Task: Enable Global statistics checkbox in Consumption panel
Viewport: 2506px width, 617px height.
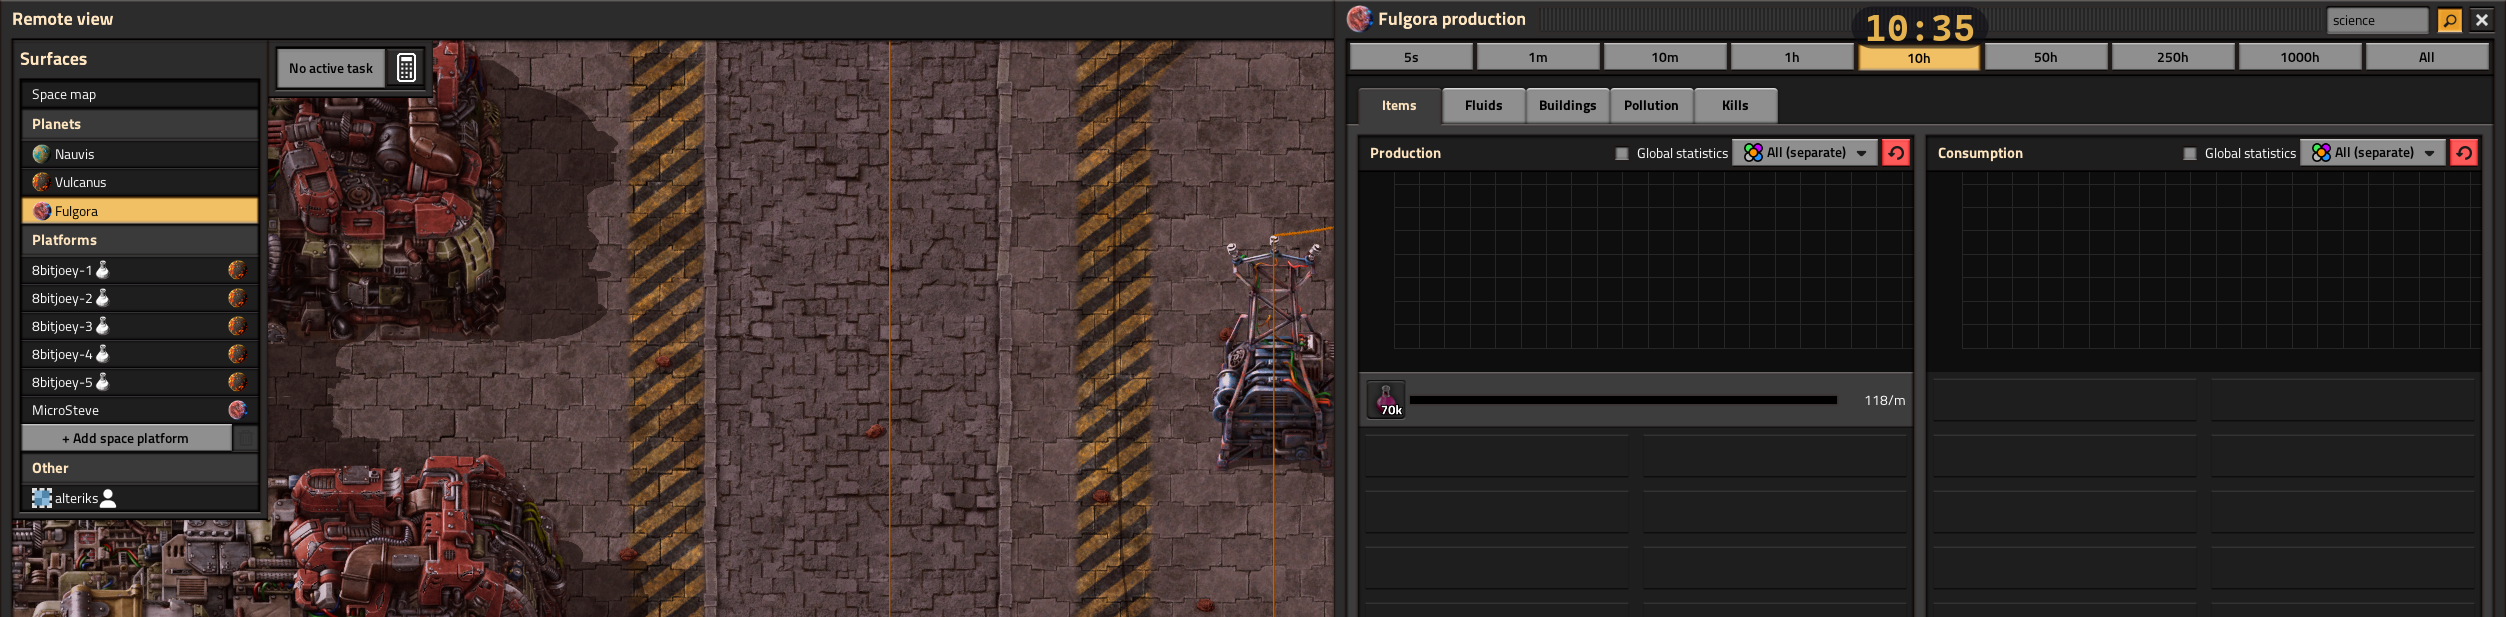Action: pos(2190,154)
